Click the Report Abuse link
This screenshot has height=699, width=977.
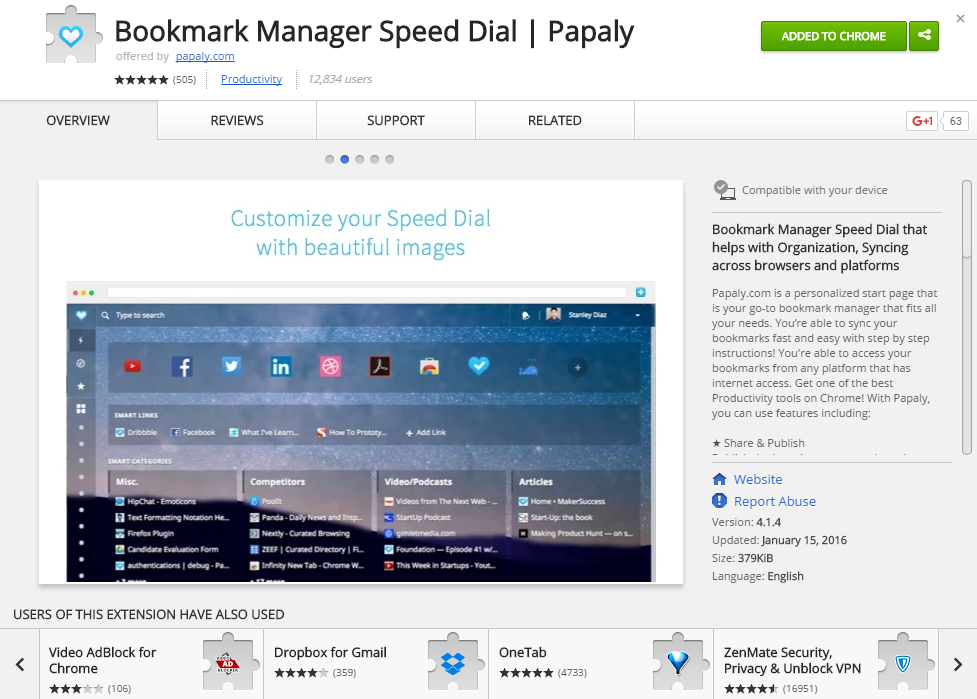[x=774, y=502]
